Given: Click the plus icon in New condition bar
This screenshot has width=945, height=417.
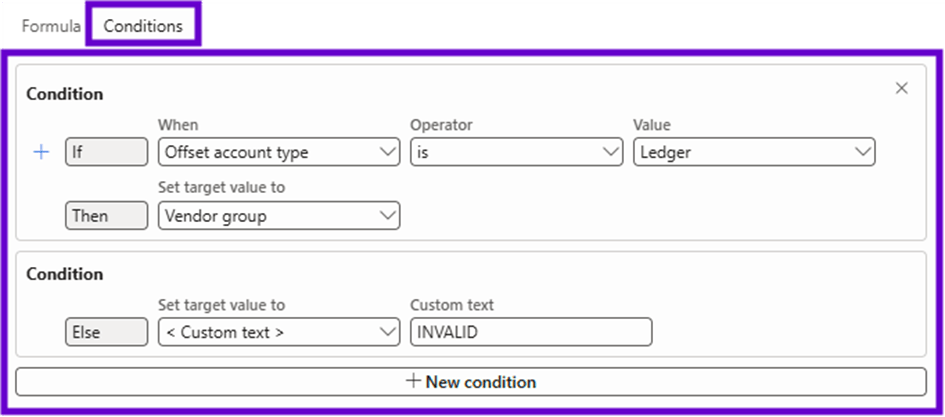Looking at the screenshot, I should click(413, 382).
